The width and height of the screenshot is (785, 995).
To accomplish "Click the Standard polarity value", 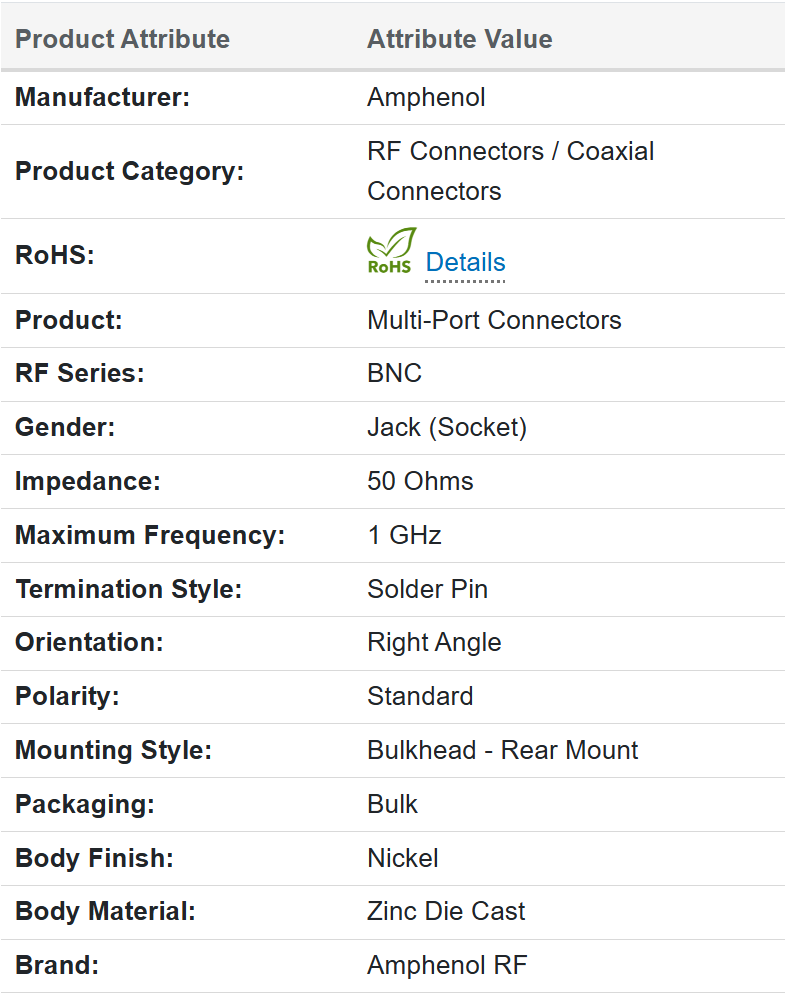I will coord(420,697).
